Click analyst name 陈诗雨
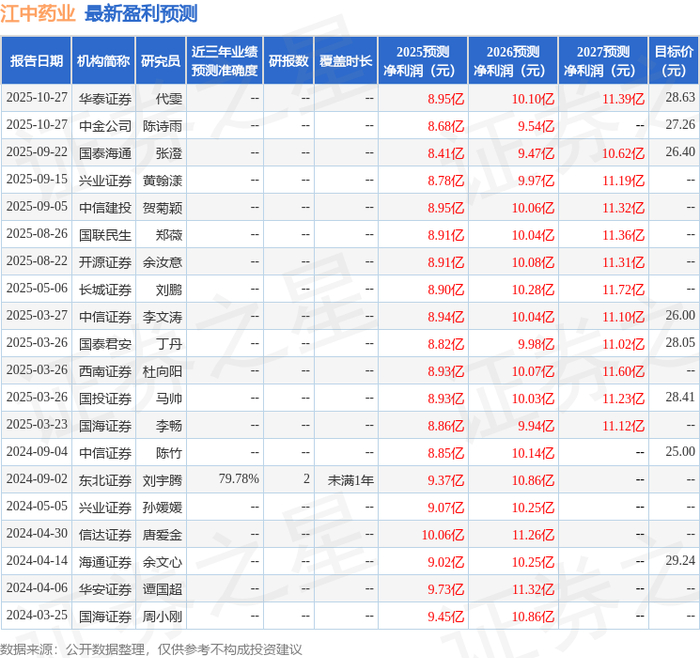The width and height of the screenshot is (700, 658). (x=162, y=126)
